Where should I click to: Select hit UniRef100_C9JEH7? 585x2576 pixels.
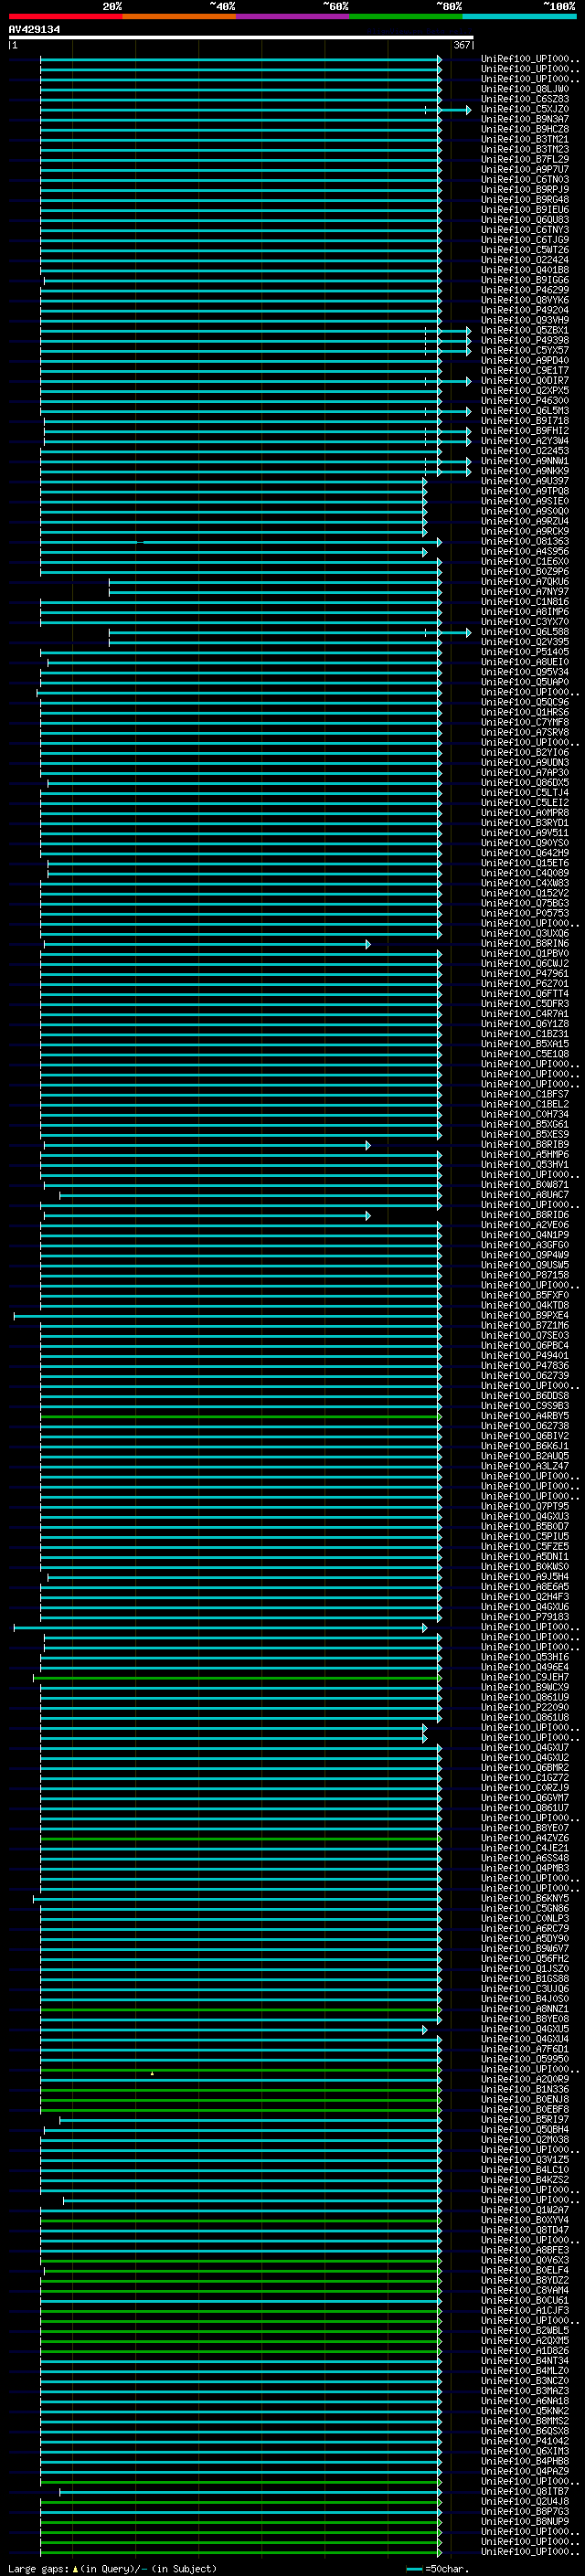[x=525, y=1677]
